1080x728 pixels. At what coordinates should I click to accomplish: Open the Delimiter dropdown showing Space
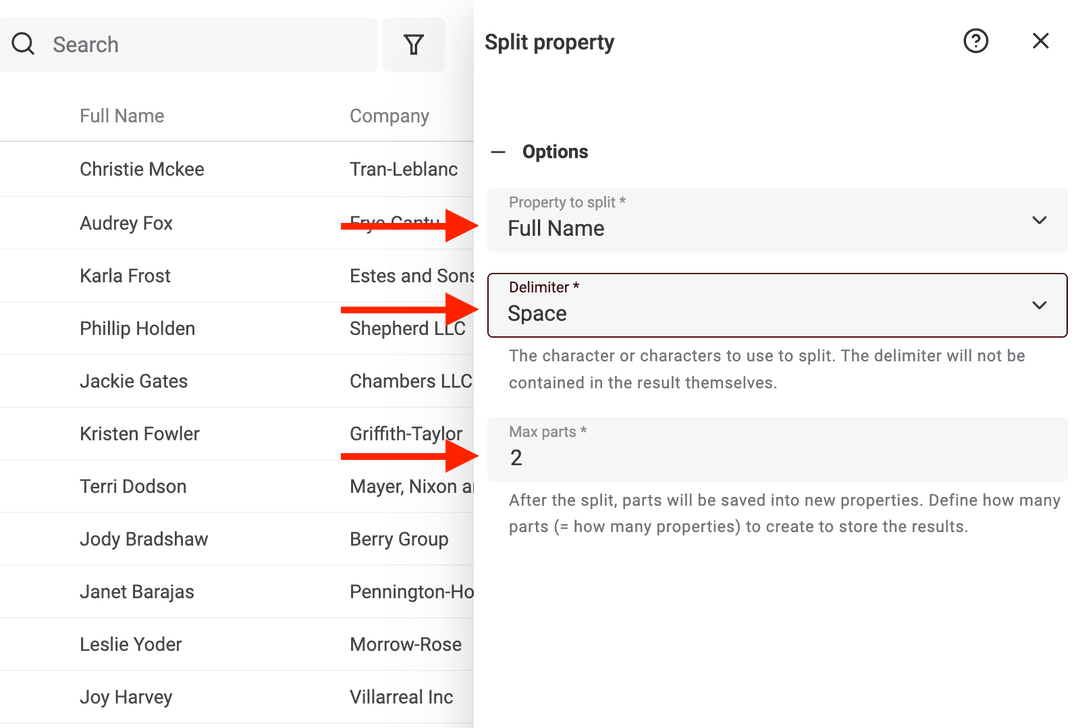(777, 305)
